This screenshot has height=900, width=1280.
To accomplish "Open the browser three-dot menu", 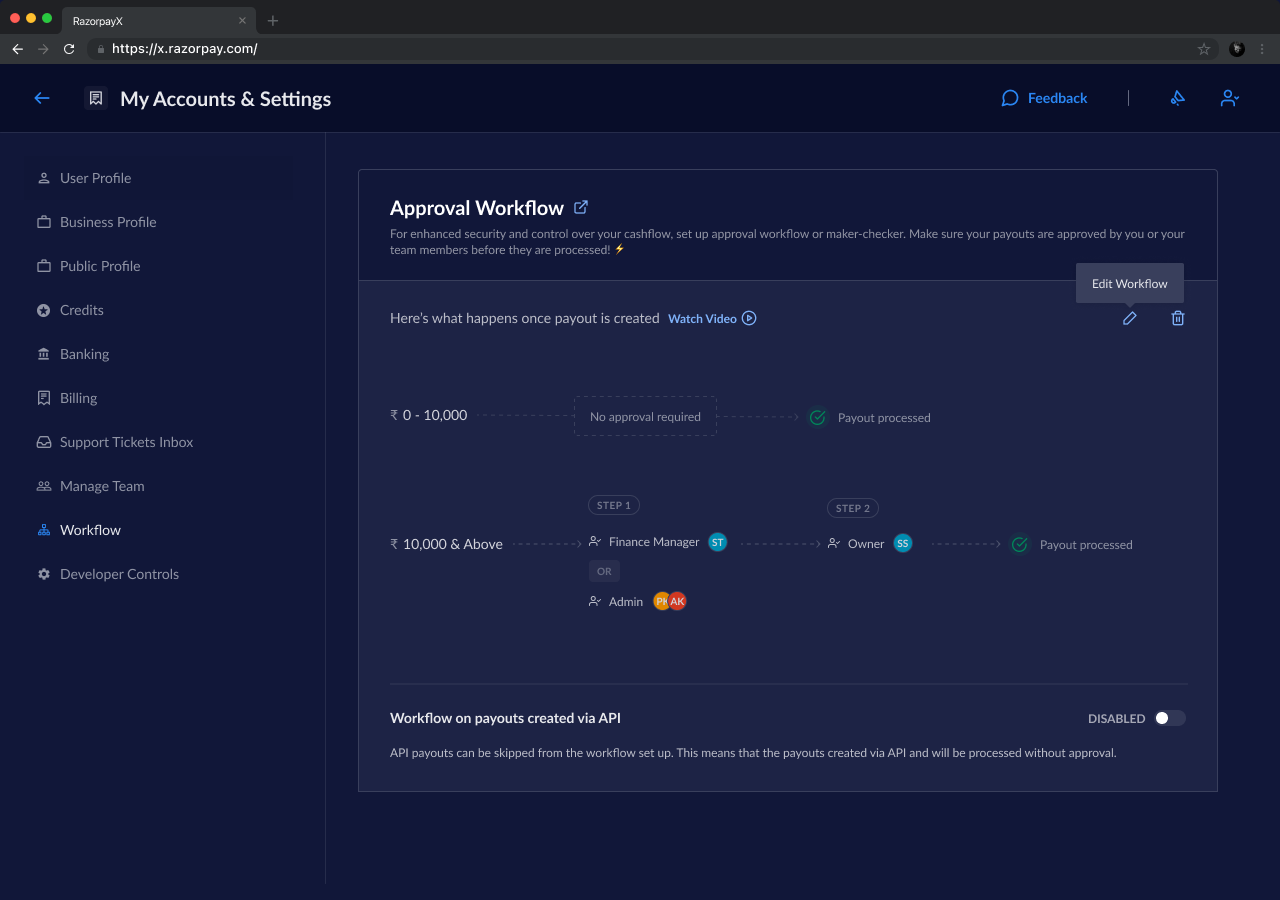I will [1263, 48].
